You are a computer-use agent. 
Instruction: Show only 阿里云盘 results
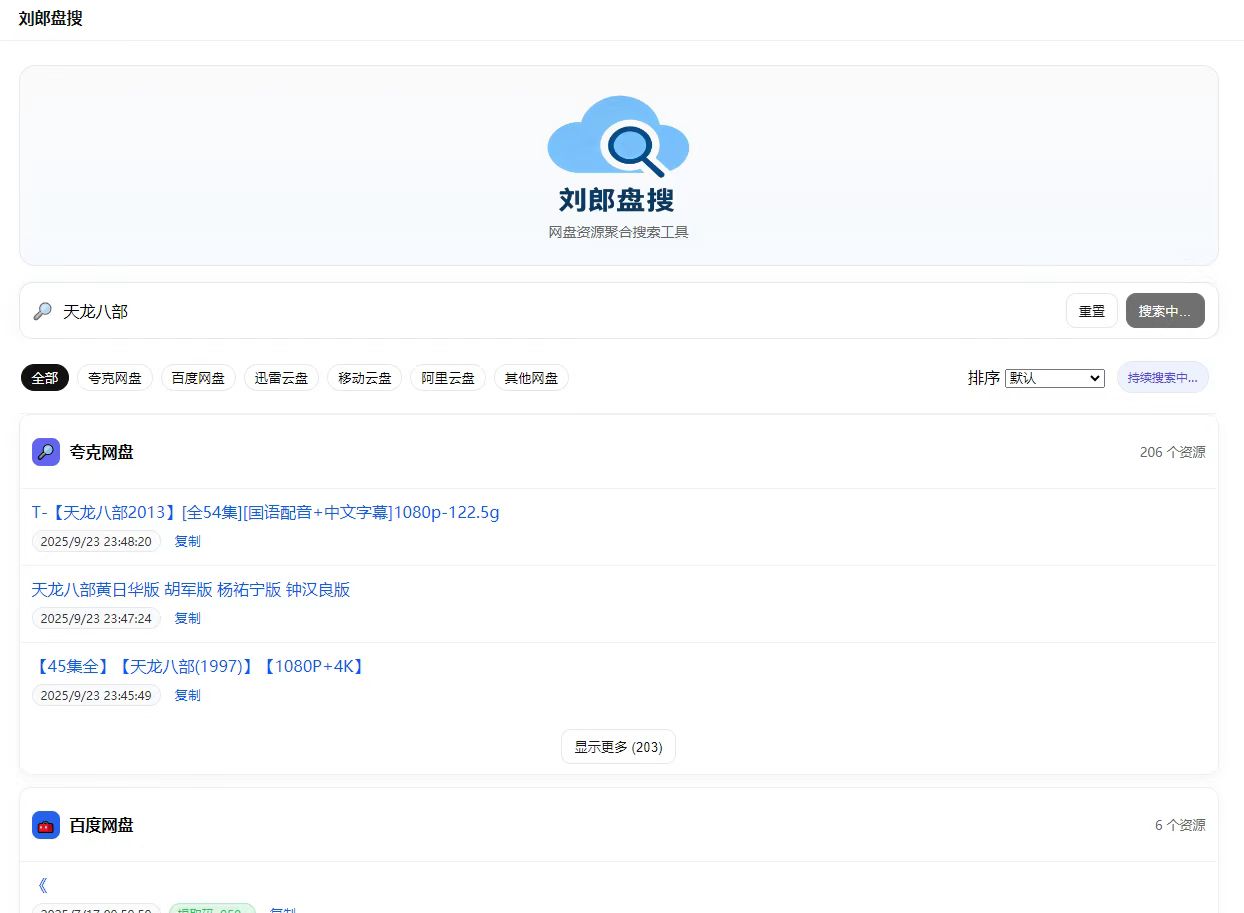coord(447,378)
